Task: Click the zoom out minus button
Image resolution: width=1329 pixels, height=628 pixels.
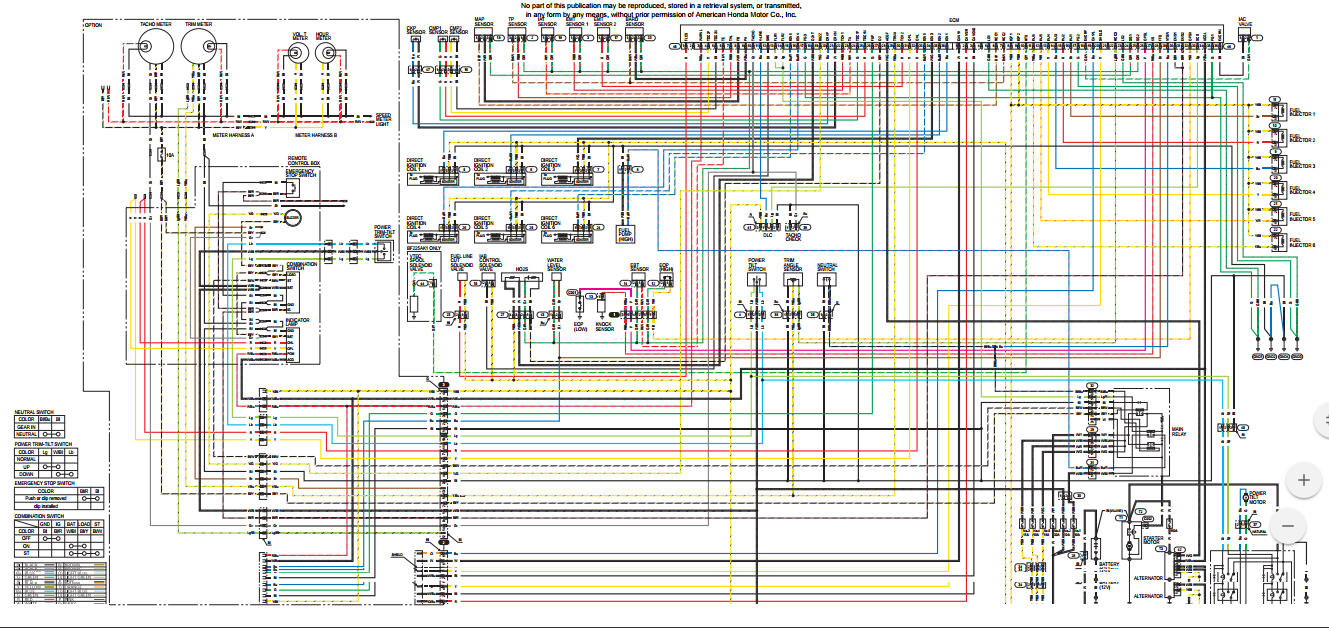Action: [1288, 526]
